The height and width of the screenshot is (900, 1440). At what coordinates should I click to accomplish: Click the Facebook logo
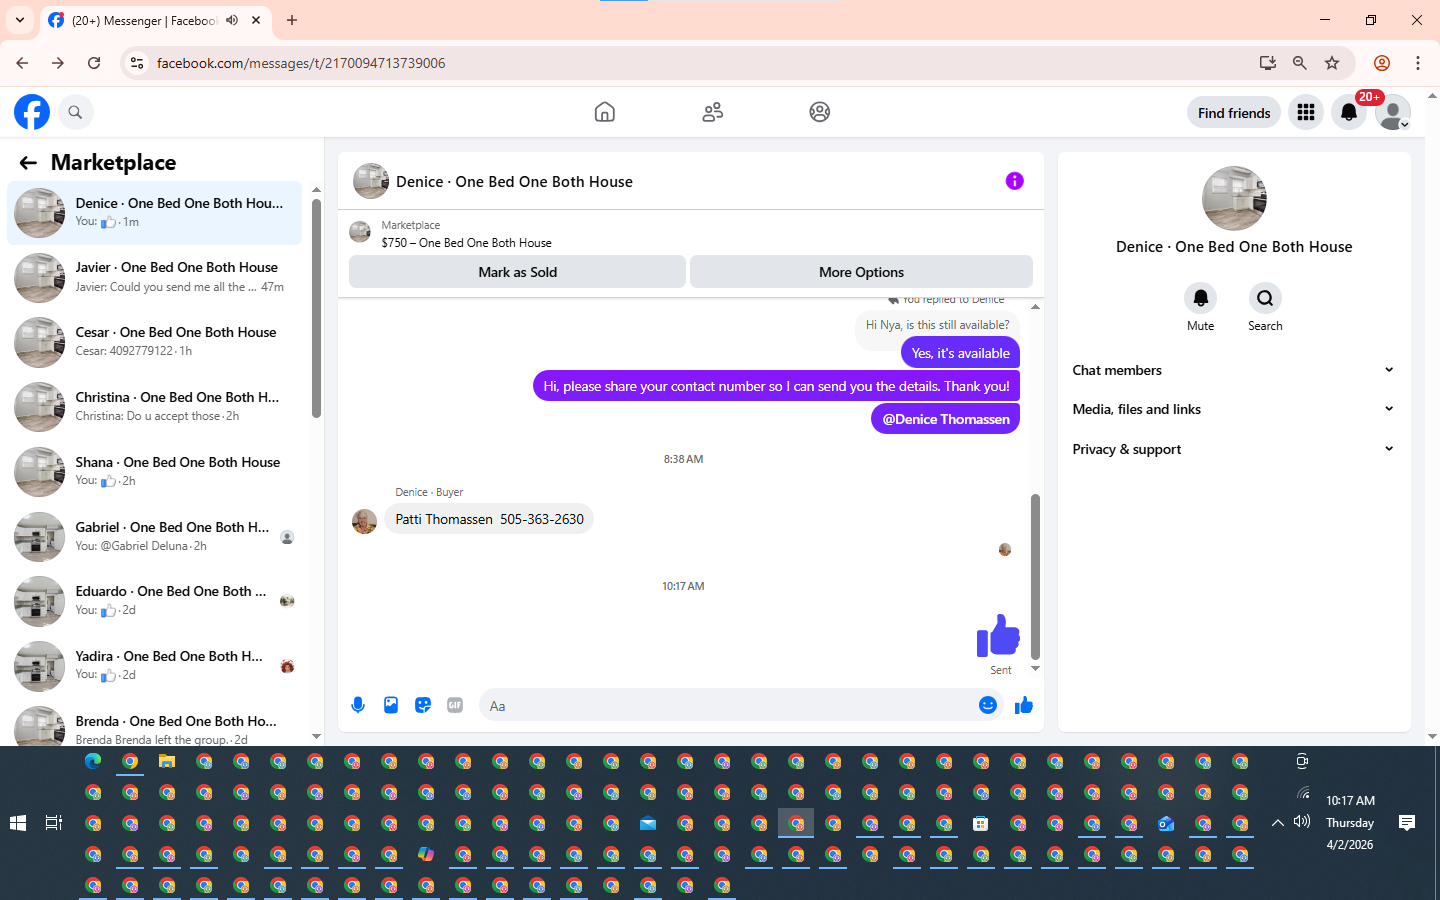coord(32,112)
